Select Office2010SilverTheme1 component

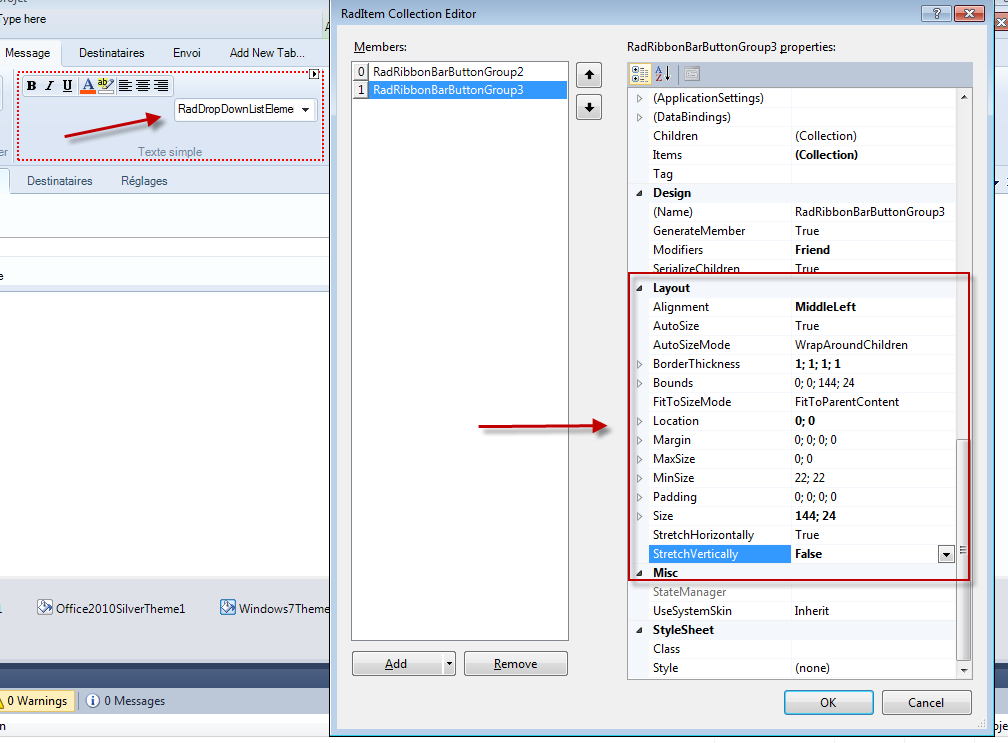[x=111, y=608]
